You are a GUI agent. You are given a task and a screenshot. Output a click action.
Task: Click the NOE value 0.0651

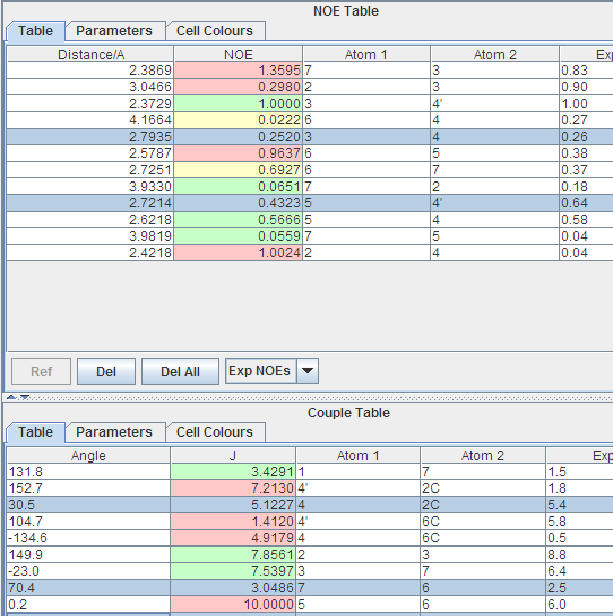click(x=238, y=186)
